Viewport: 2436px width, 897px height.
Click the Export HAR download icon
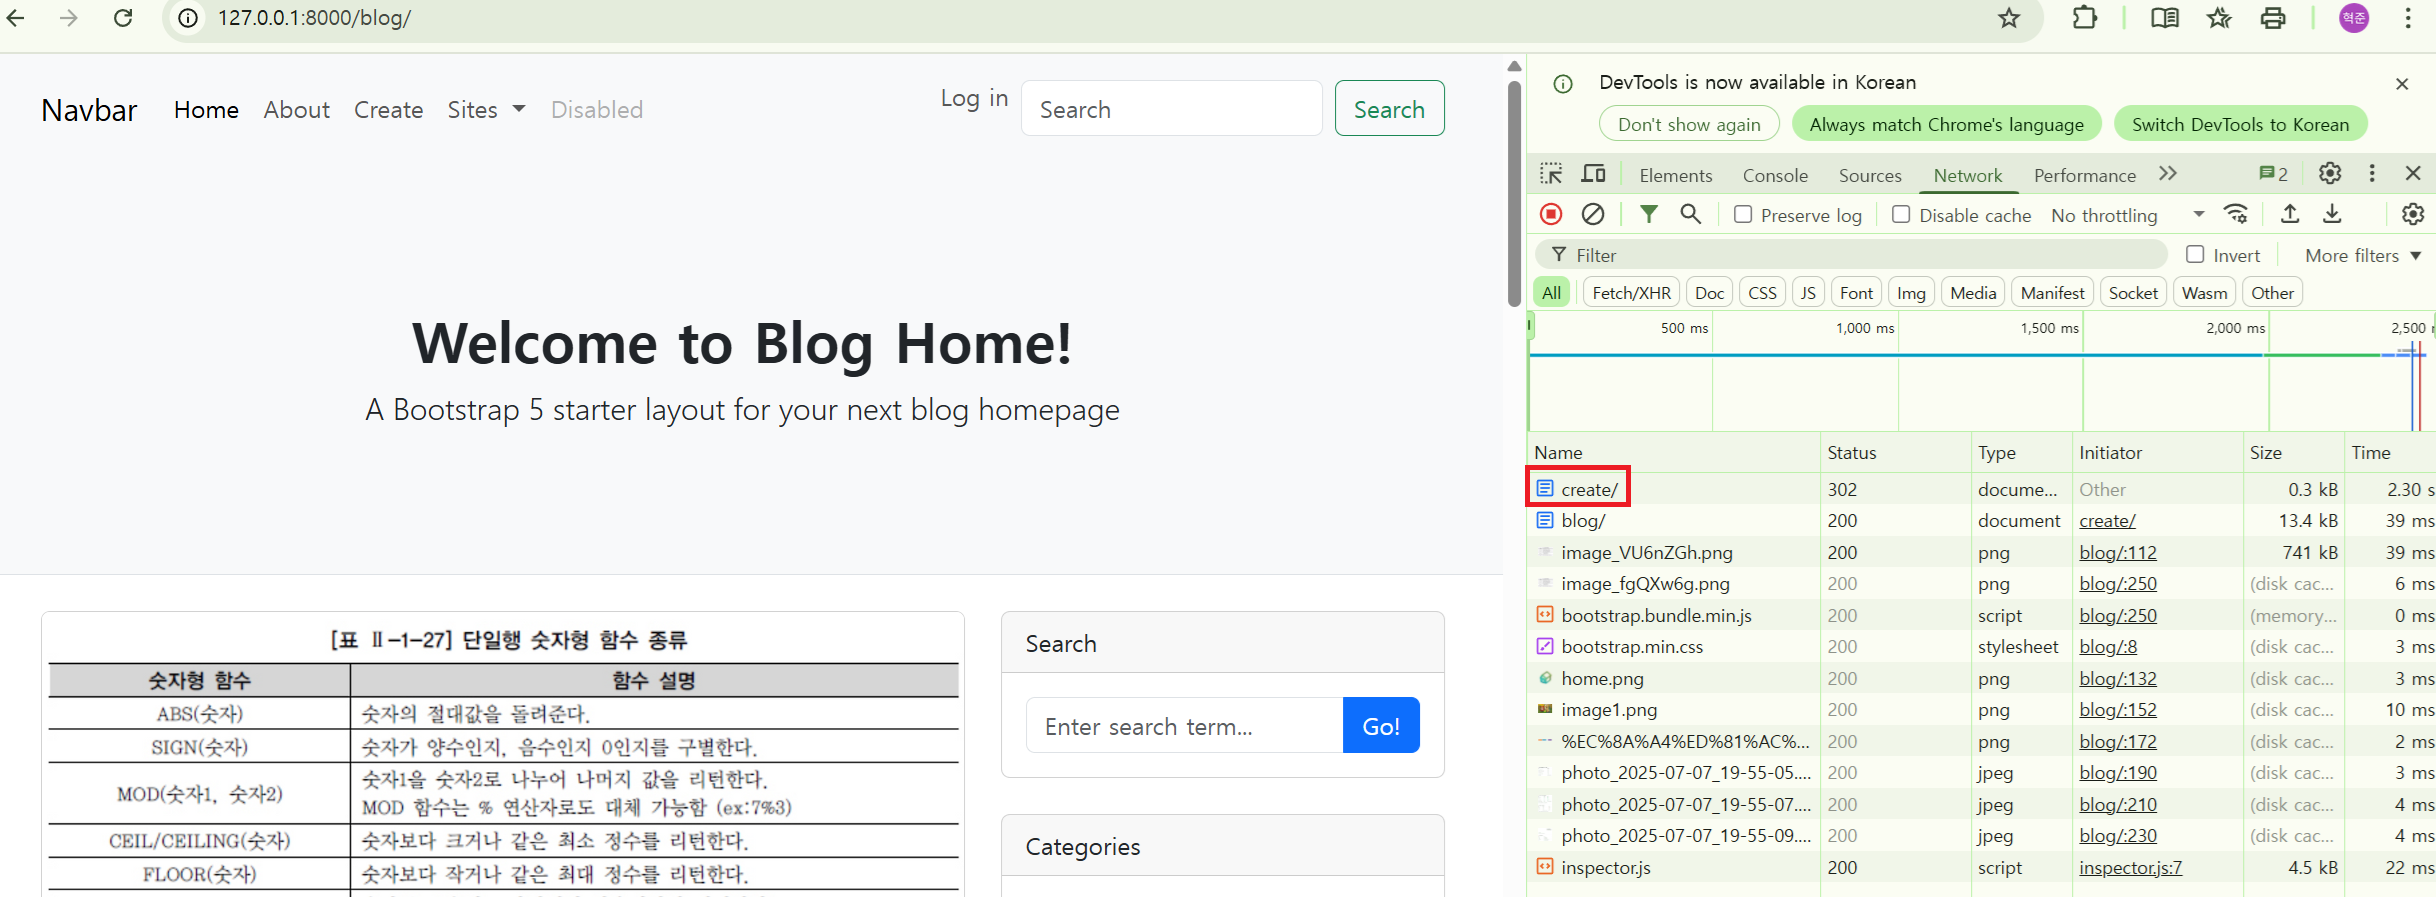2332,214
